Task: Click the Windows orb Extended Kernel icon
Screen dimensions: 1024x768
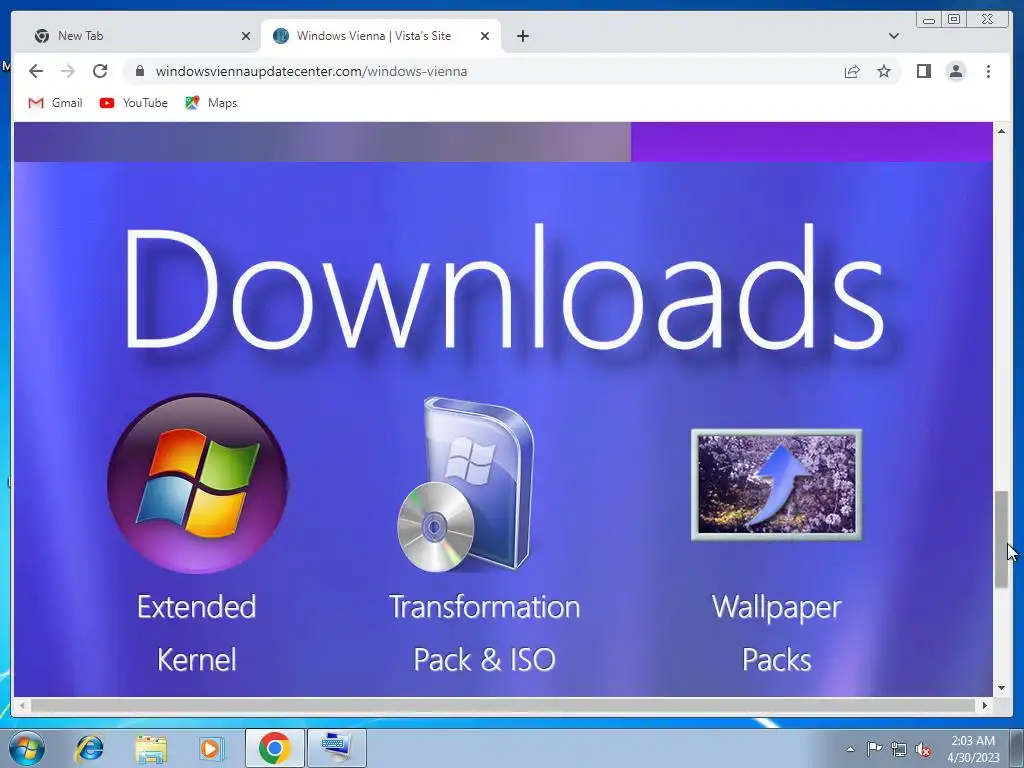Action: pyautogui.click(x=198, y=484)
